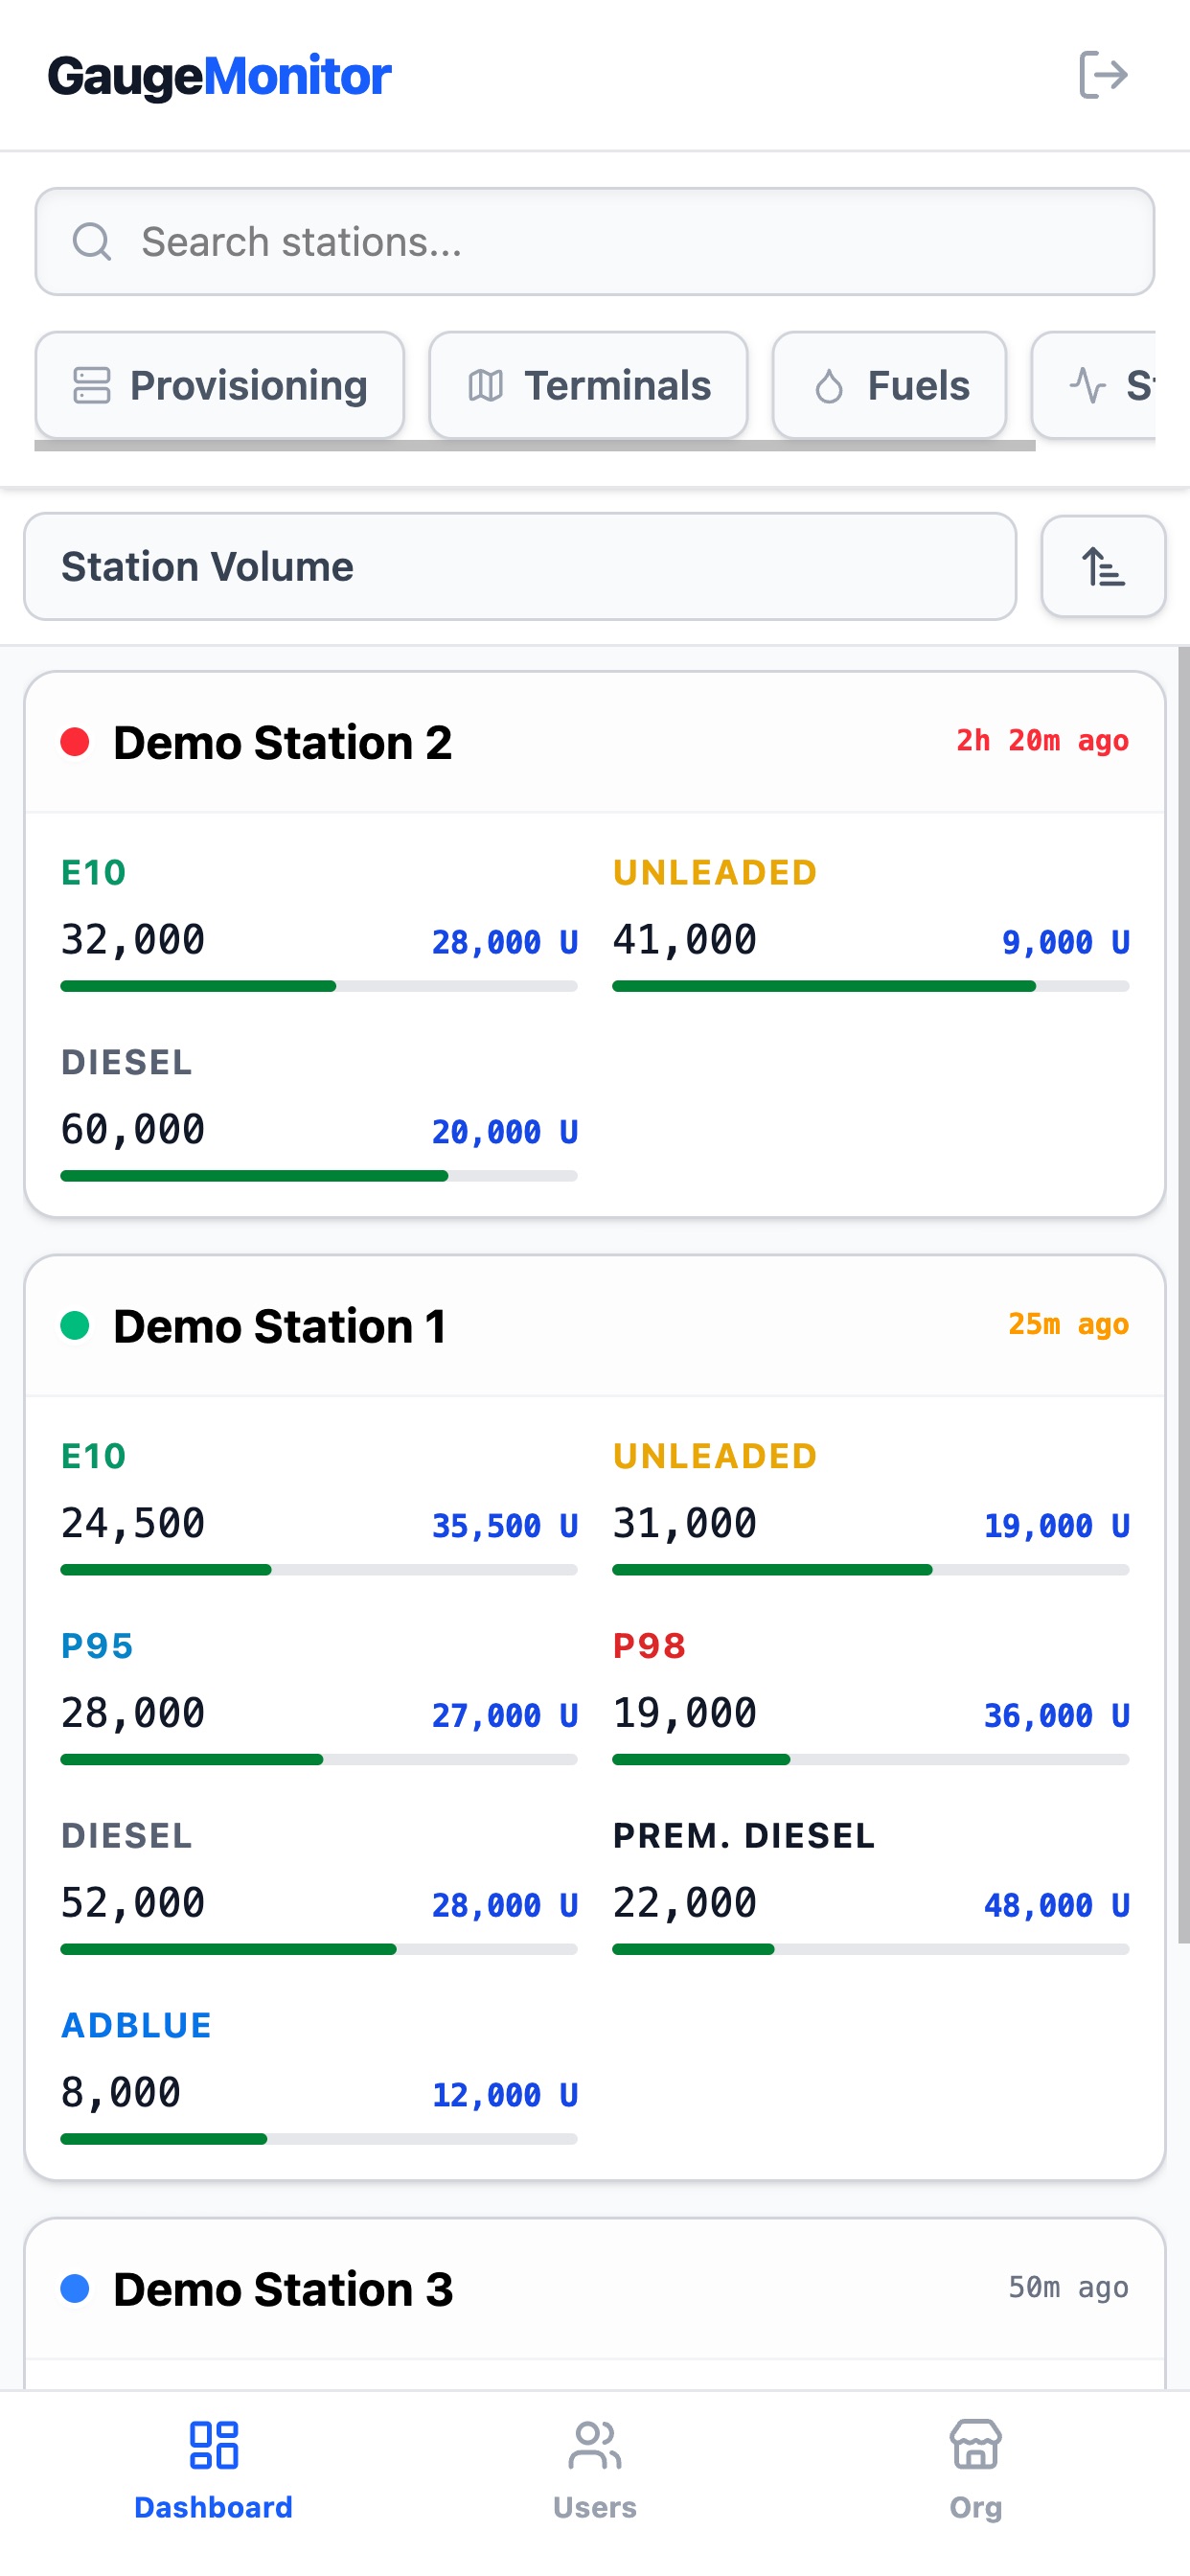Viewport: 1190px width, 2576px height.
Task: Click the search magnifier icon
Action: coord(92,241)
